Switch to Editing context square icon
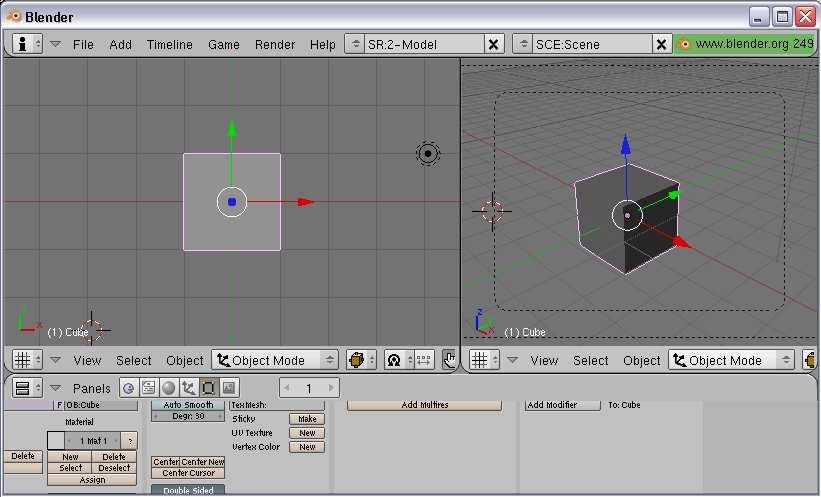The height and width of the screenshot is (497, 821). (208, 388)
